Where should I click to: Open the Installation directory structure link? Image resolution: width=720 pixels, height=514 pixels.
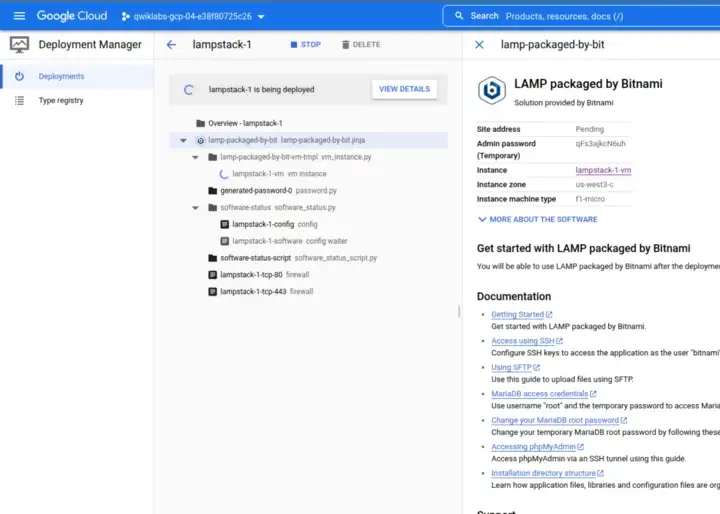point(547,473)
